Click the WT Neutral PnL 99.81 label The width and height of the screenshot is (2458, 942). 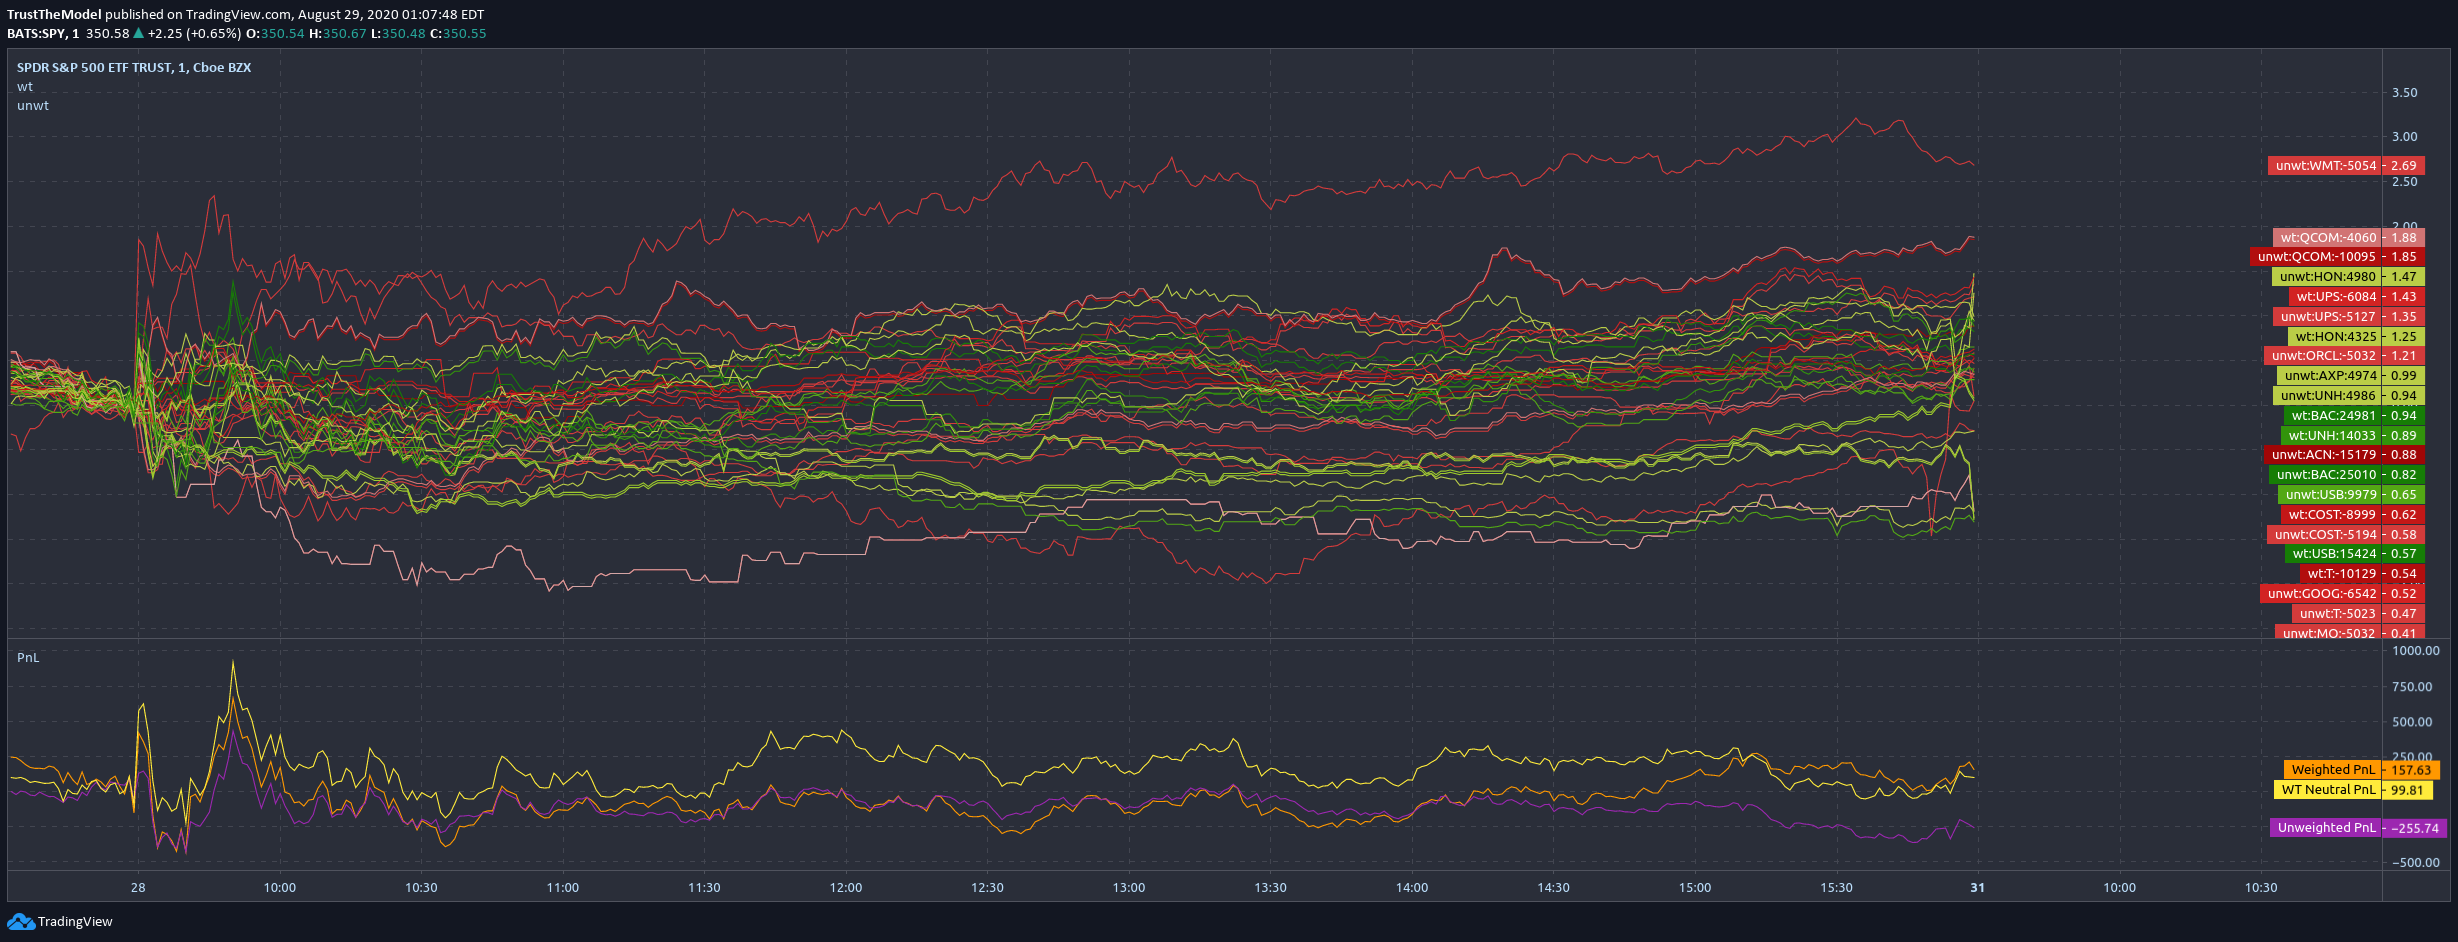pos(2353,789)
